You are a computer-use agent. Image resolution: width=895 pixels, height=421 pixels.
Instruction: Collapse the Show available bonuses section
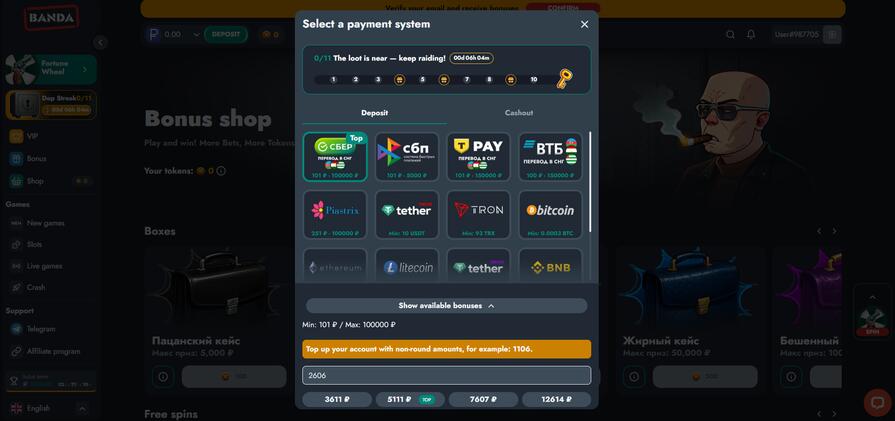click(x=446, y=306)
